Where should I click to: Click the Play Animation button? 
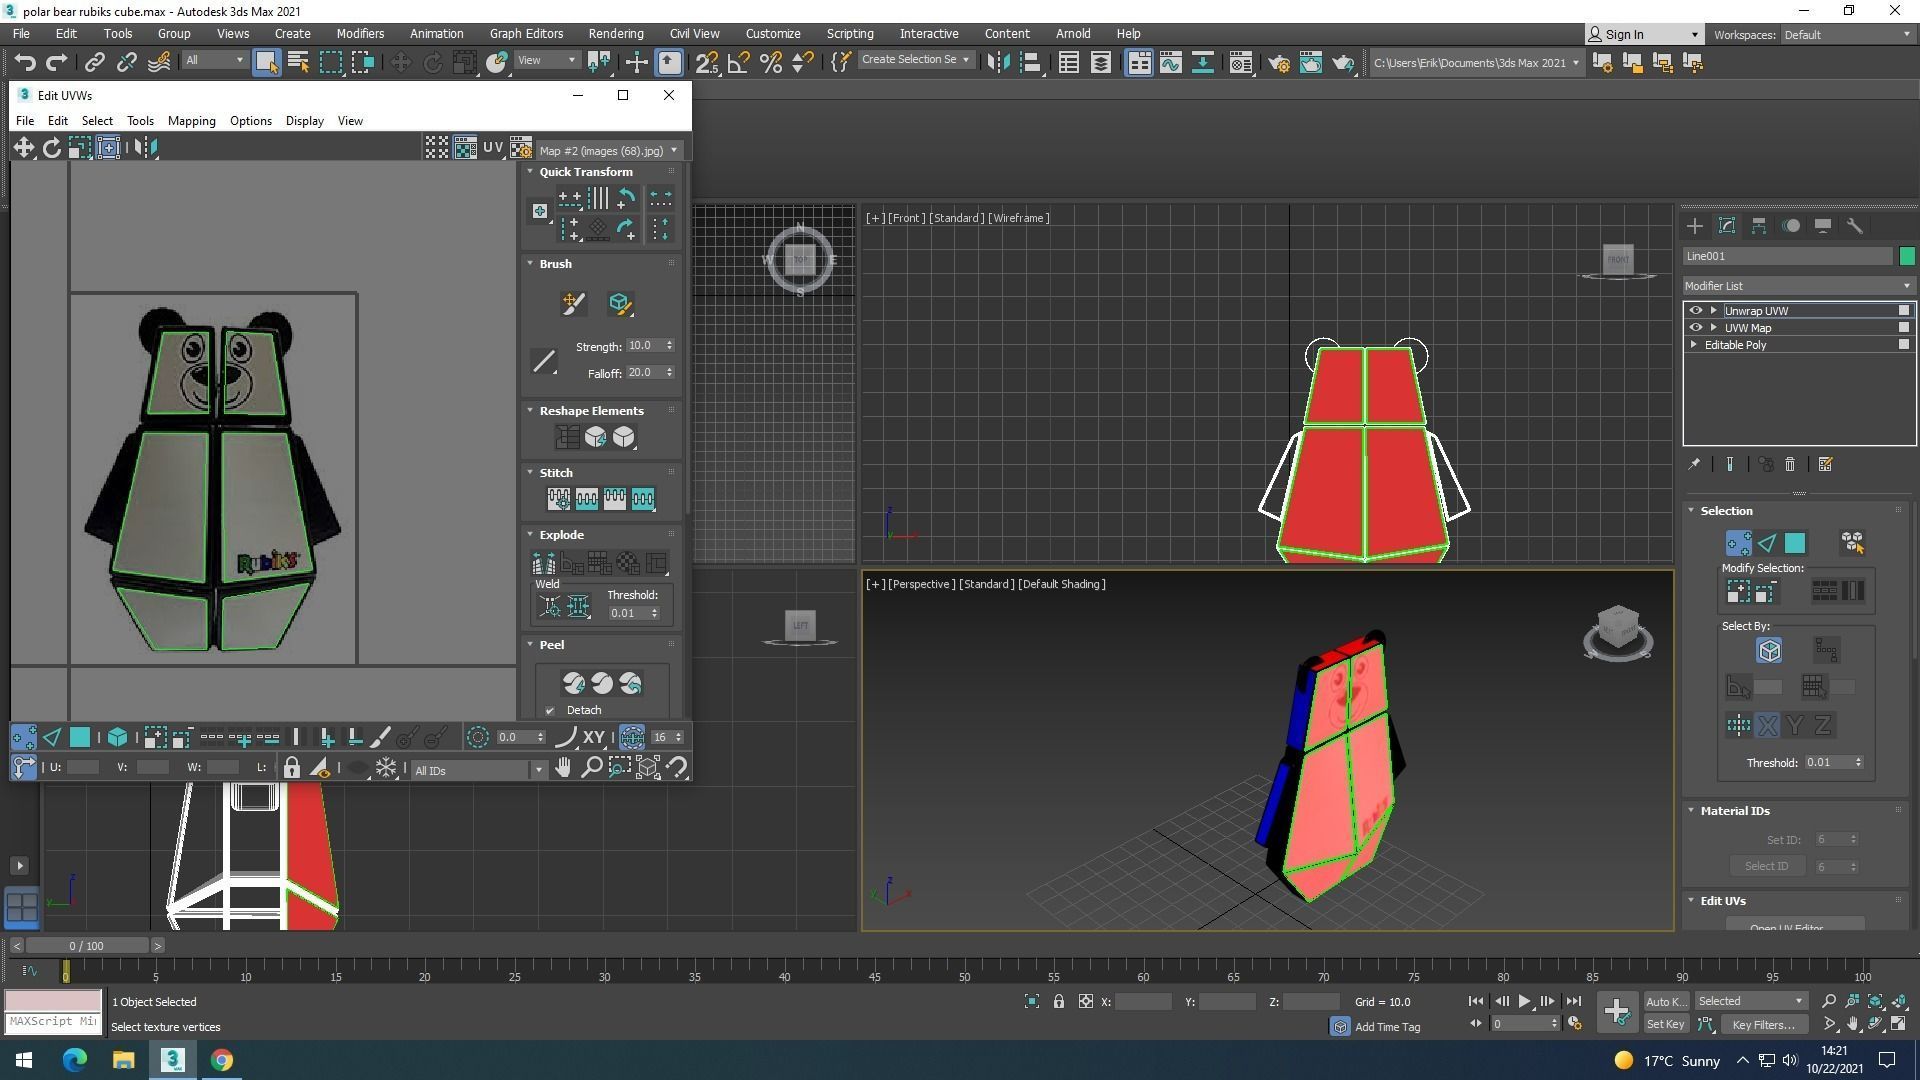tap(1524, 1001)
